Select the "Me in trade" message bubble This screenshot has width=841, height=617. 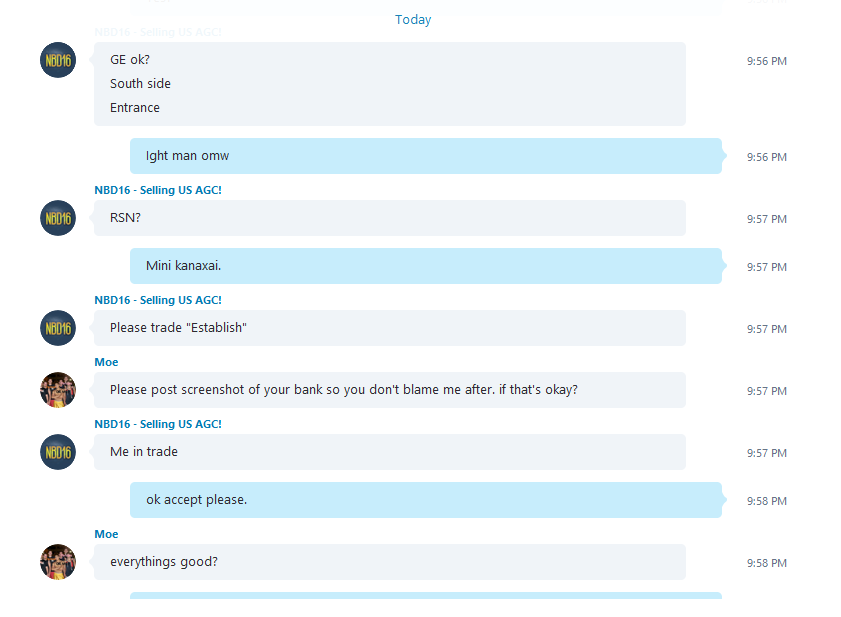click(390, 452)
